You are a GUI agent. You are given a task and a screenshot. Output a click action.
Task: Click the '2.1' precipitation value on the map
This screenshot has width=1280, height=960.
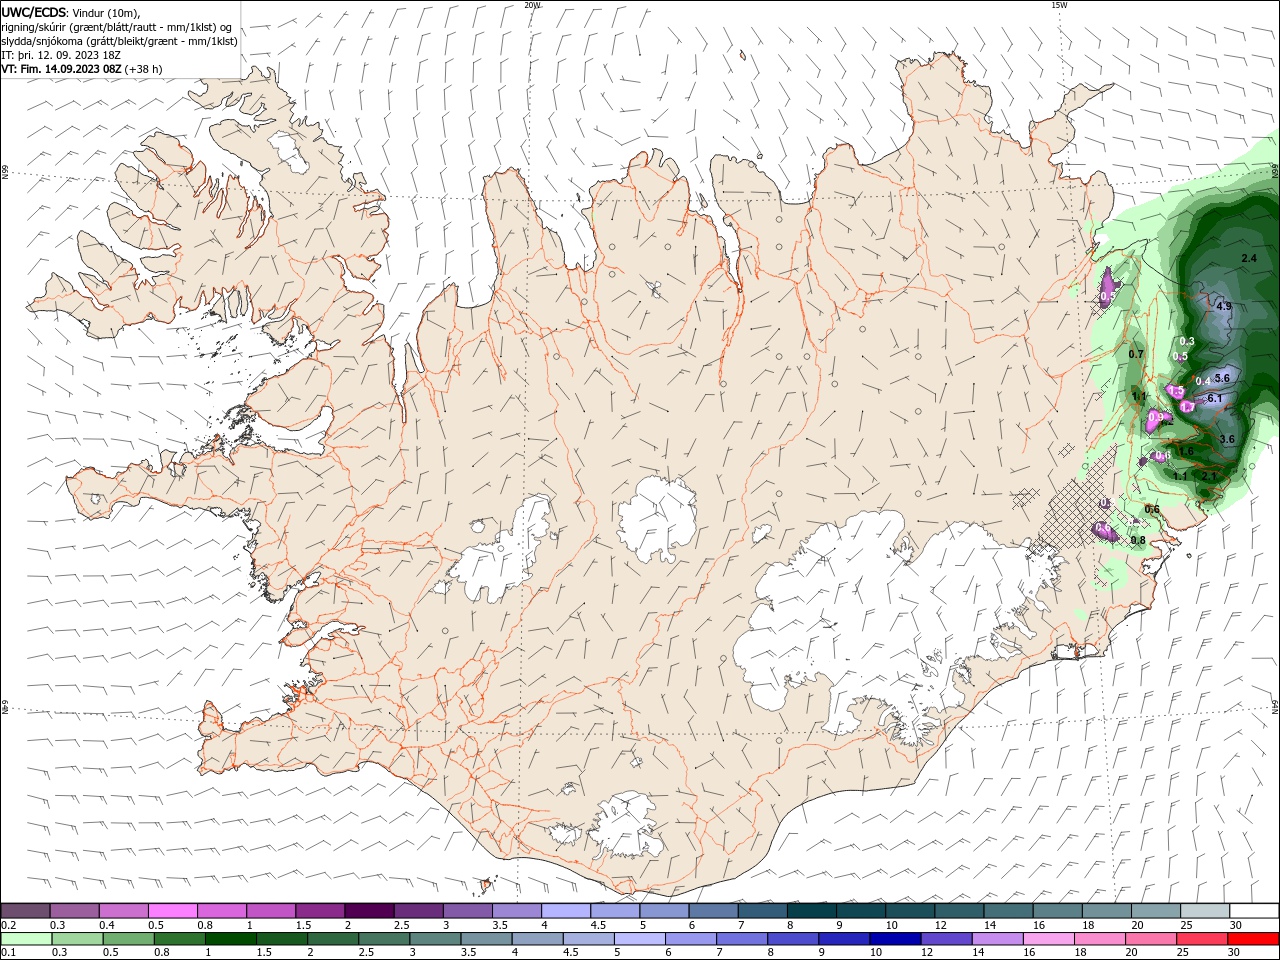click(1208, 477)
